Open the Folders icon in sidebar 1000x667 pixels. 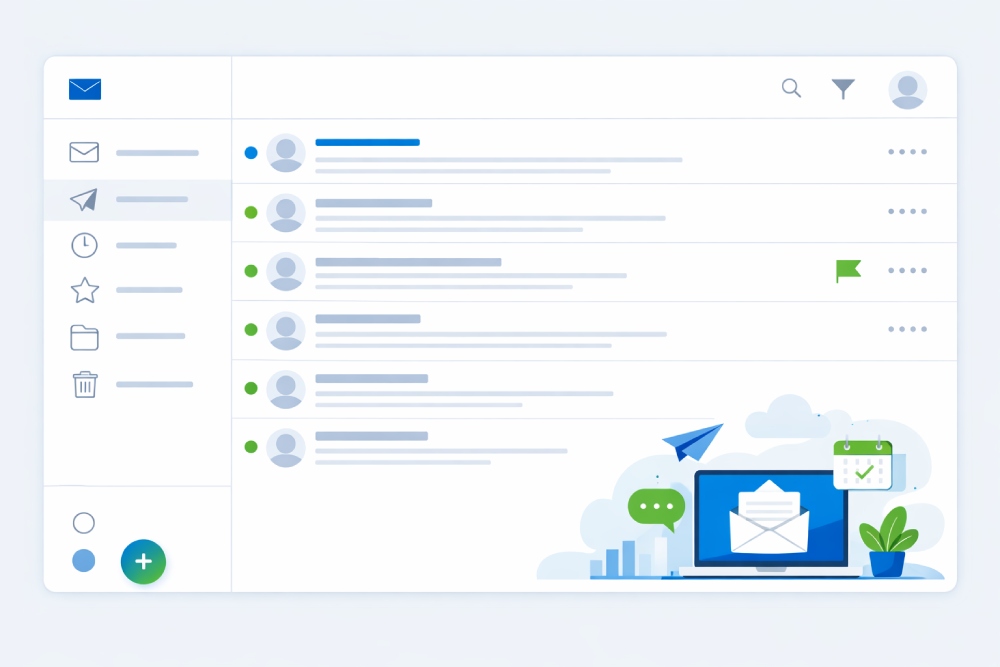84,337
